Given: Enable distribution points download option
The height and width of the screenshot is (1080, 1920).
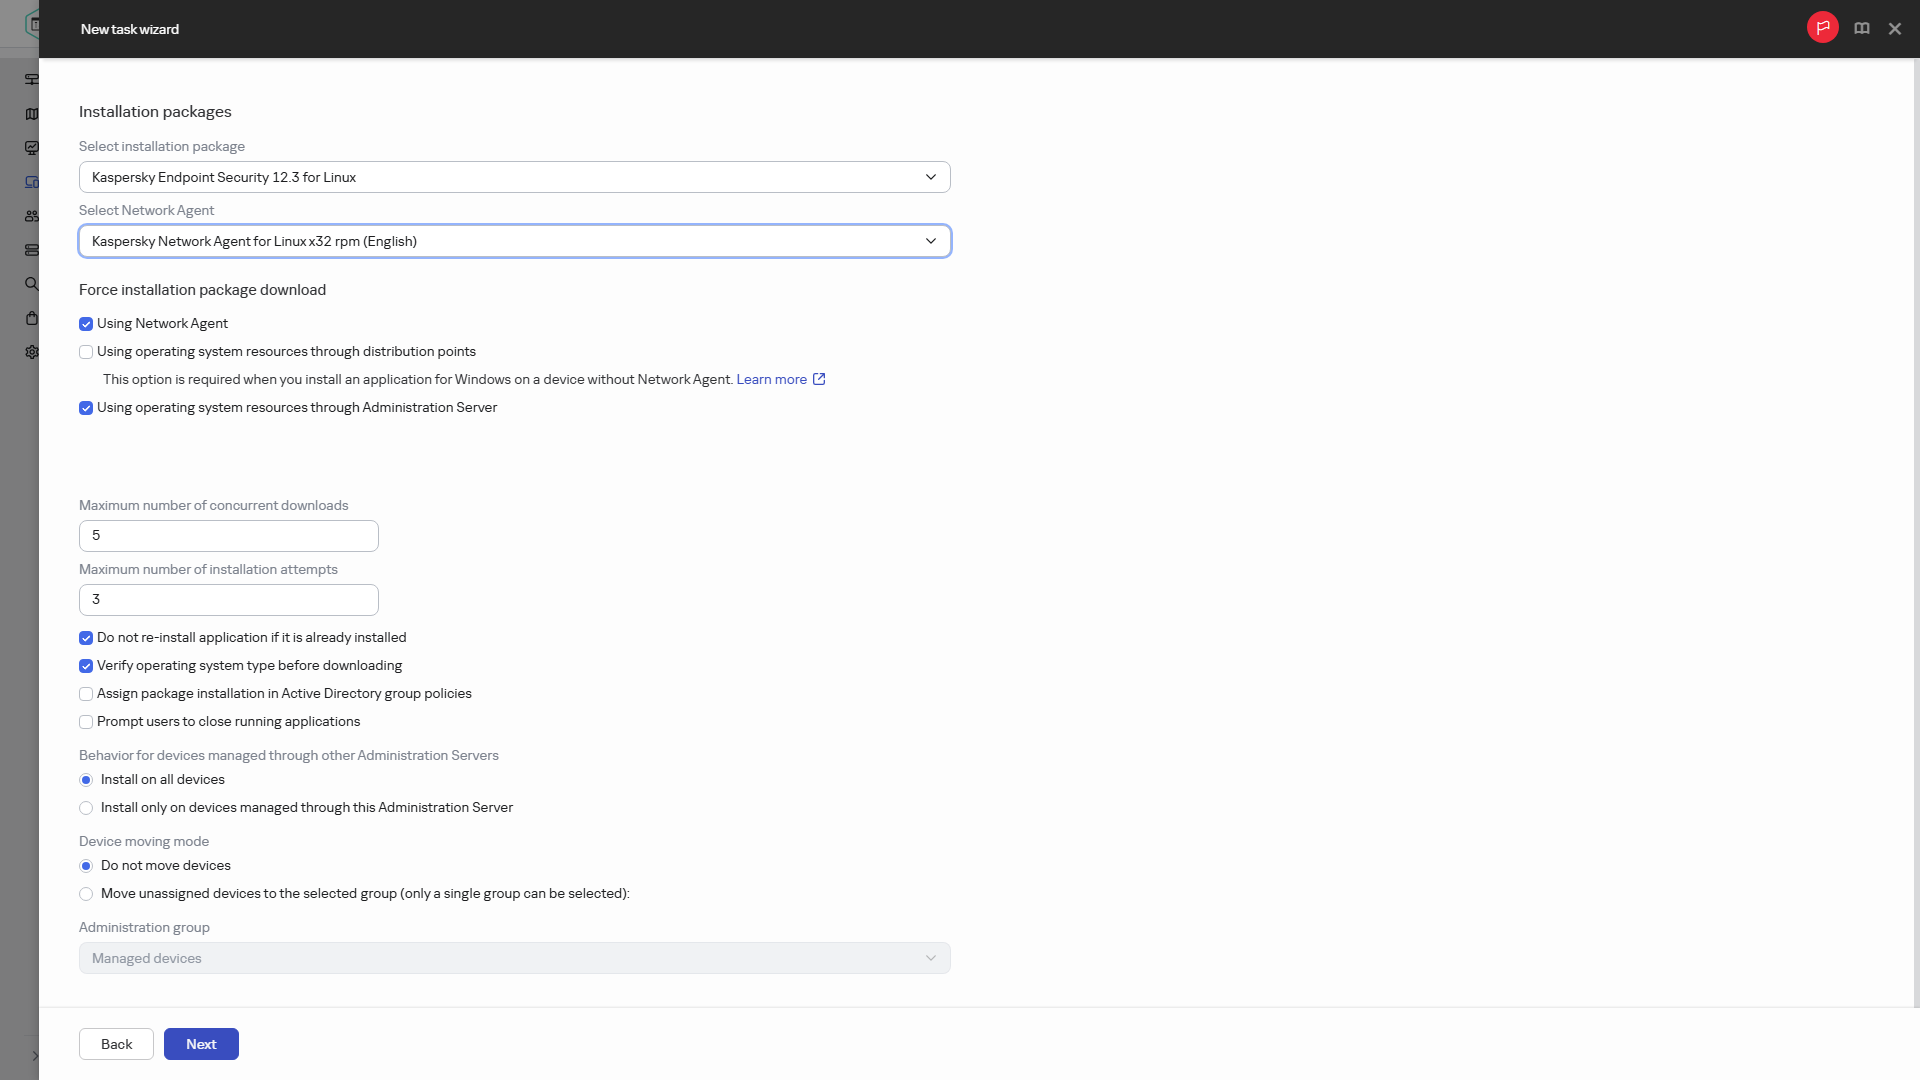Looking at the screenshot, I should click(x=86, y=352).
